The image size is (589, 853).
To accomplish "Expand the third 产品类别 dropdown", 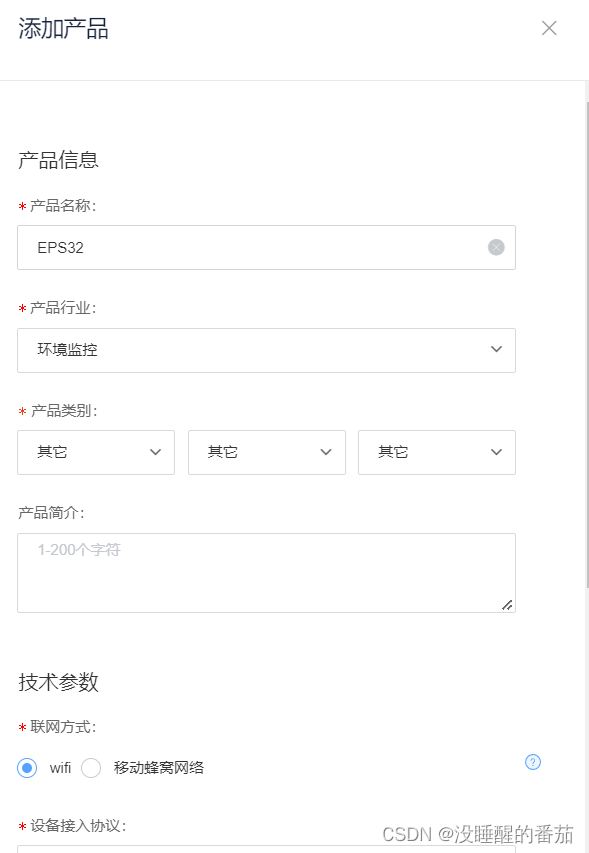I will click(436, 452).
